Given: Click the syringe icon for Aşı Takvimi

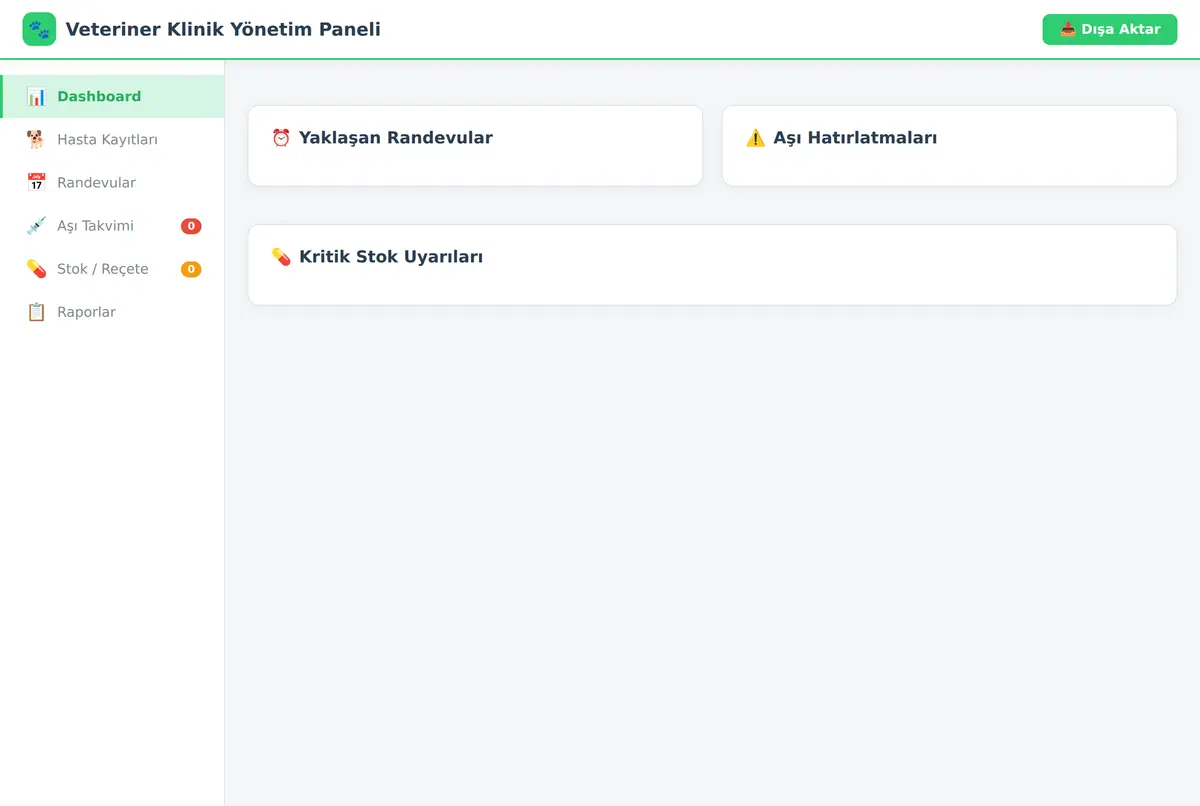Looking at the screenshot, I should 36,226.
